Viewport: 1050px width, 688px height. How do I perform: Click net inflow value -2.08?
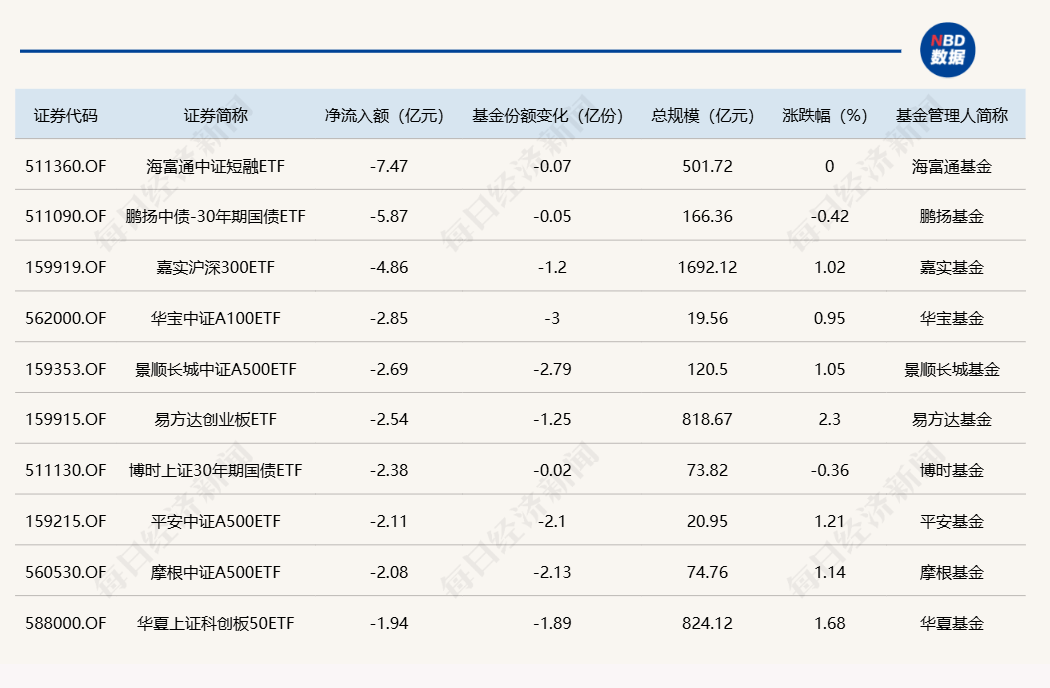[388, 572]
